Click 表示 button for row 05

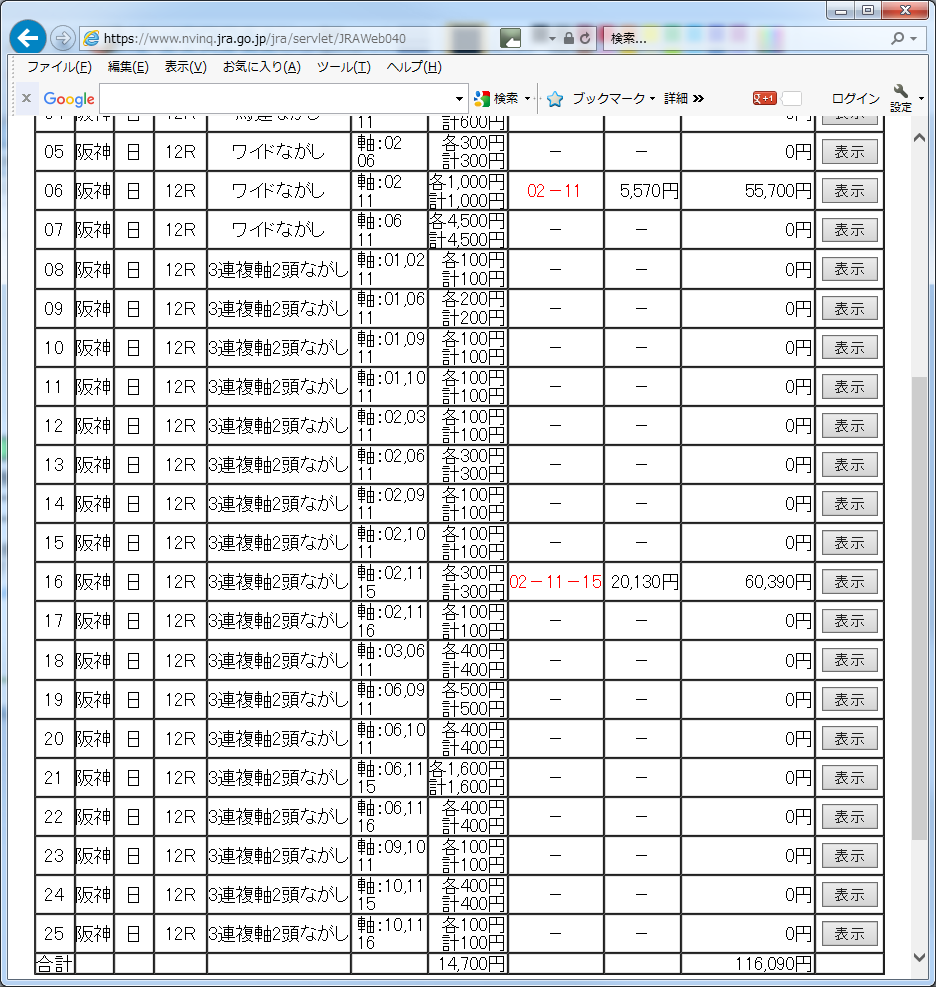tap(849, 152)
